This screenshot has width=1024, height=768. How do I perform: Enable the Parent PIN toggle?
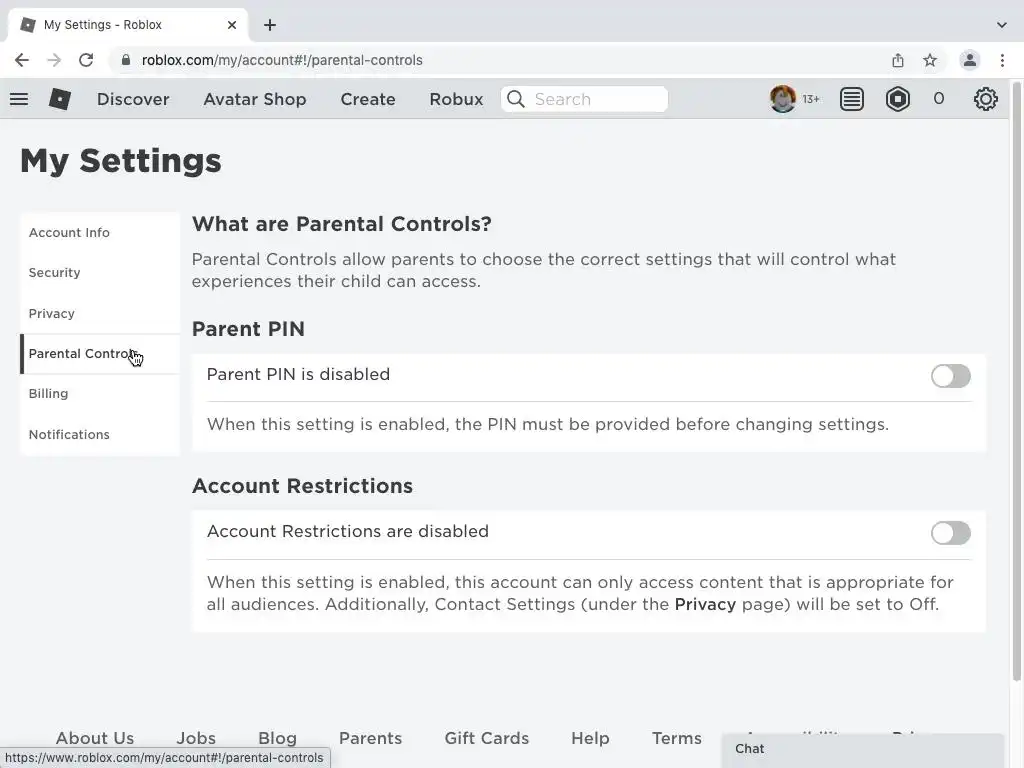pos(950,376)
